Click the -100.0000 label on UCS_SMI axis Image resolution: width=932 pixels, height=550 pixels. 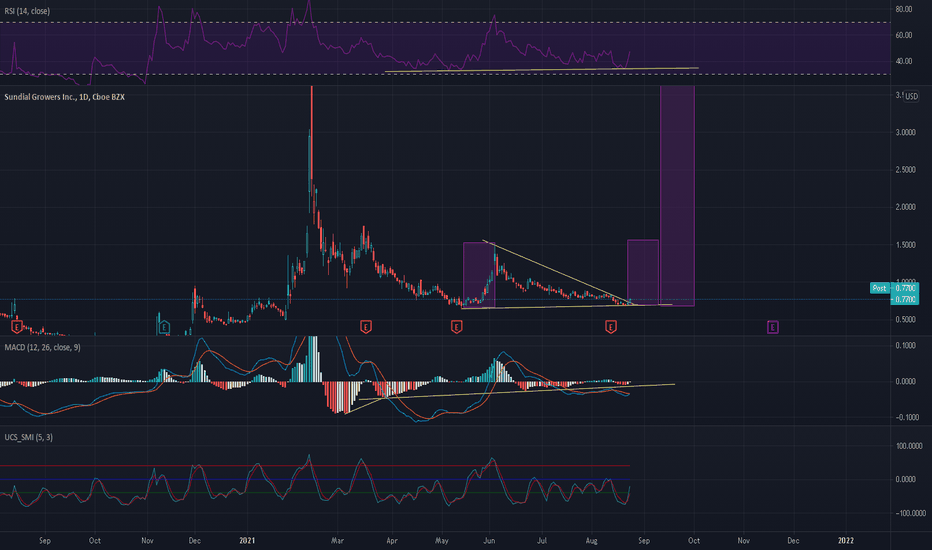(x=909, y=513)
